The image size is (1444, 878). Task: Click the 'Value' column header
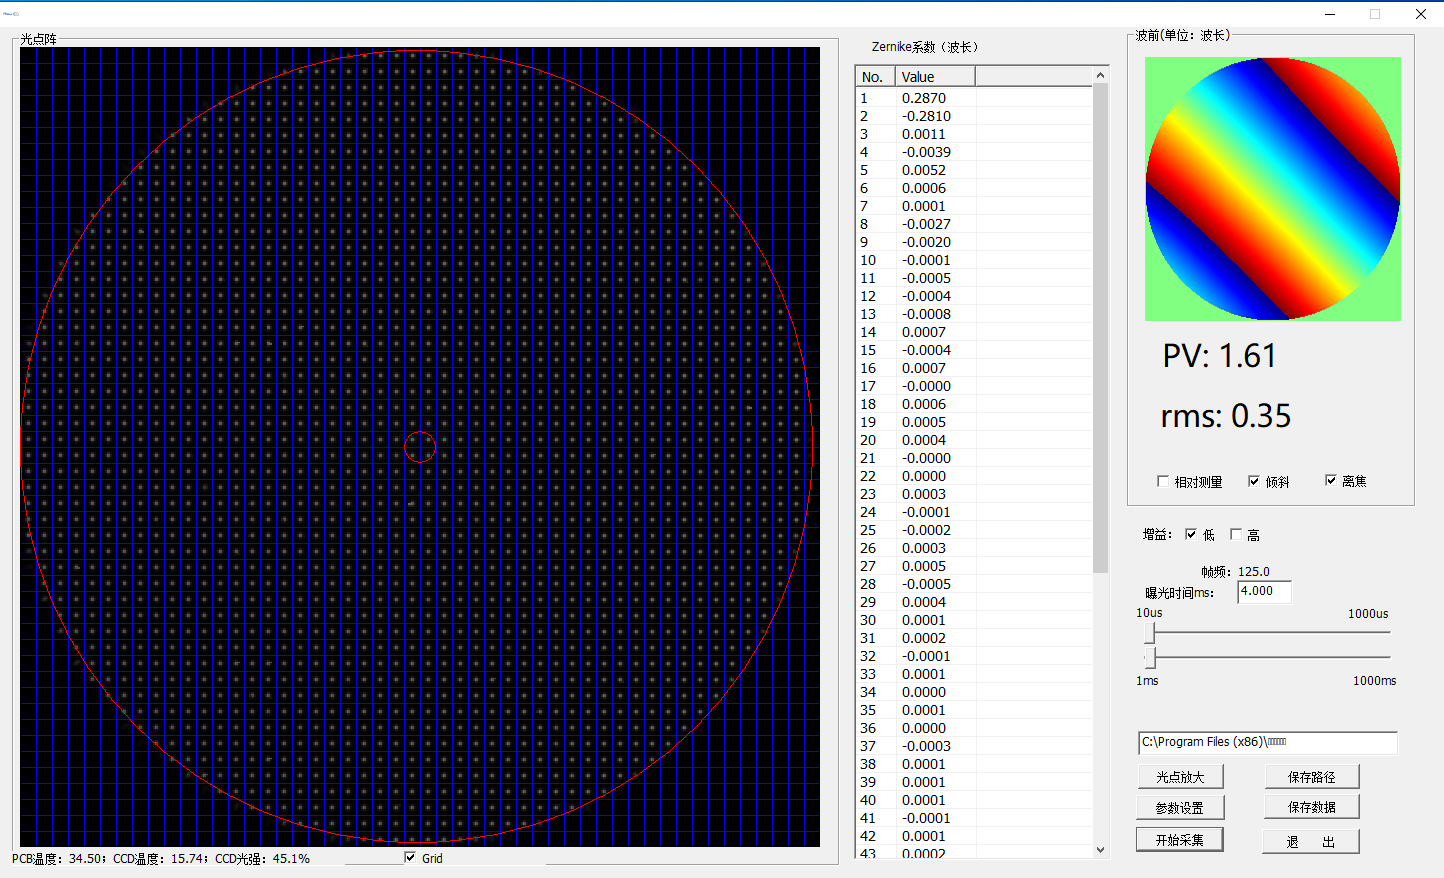pos(934,77)
